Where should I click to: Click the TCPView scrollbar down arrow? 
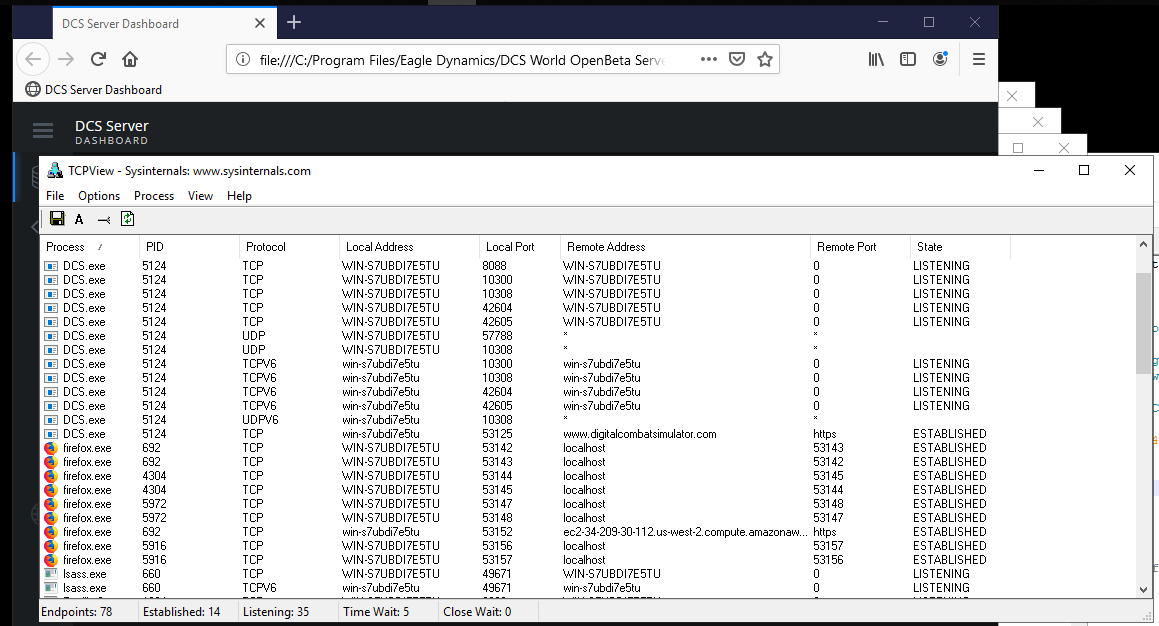pyautogui.click(x=1143, y=590)
